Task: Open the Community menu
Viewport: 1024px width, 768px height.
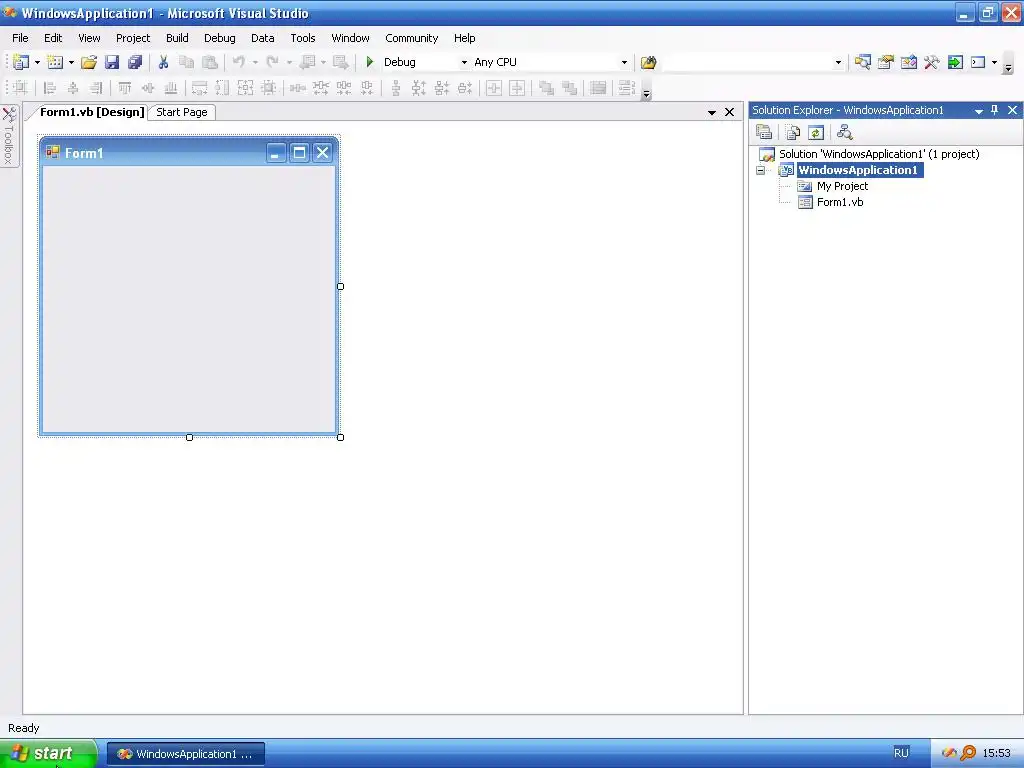Action: coord(411,38)
